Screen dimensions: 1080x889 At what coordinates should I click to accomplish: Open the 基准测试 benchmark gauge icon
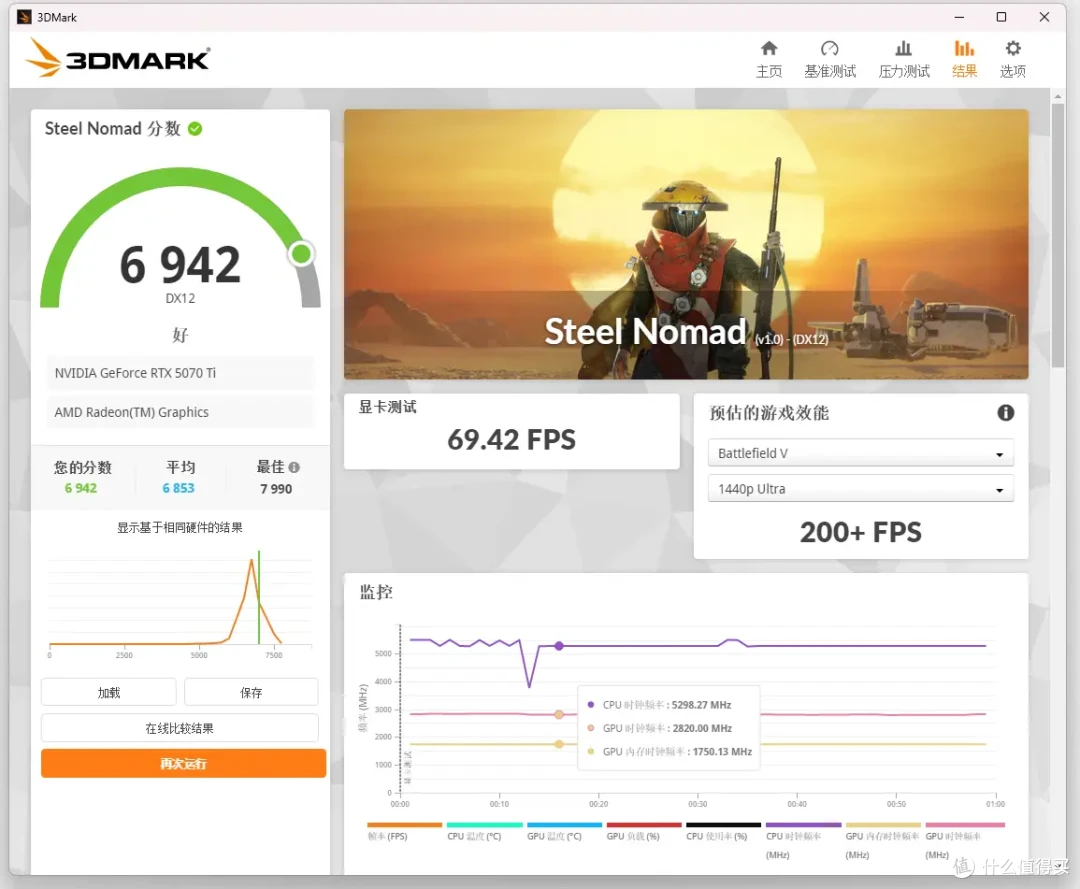[829, 48]
